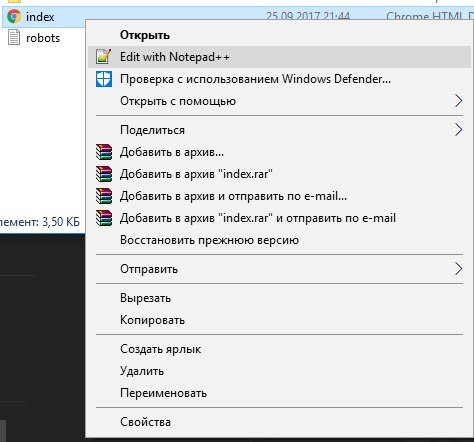Click the Windows Defender shield icon
The image size is (474, 442).
[x=104, y=79]
